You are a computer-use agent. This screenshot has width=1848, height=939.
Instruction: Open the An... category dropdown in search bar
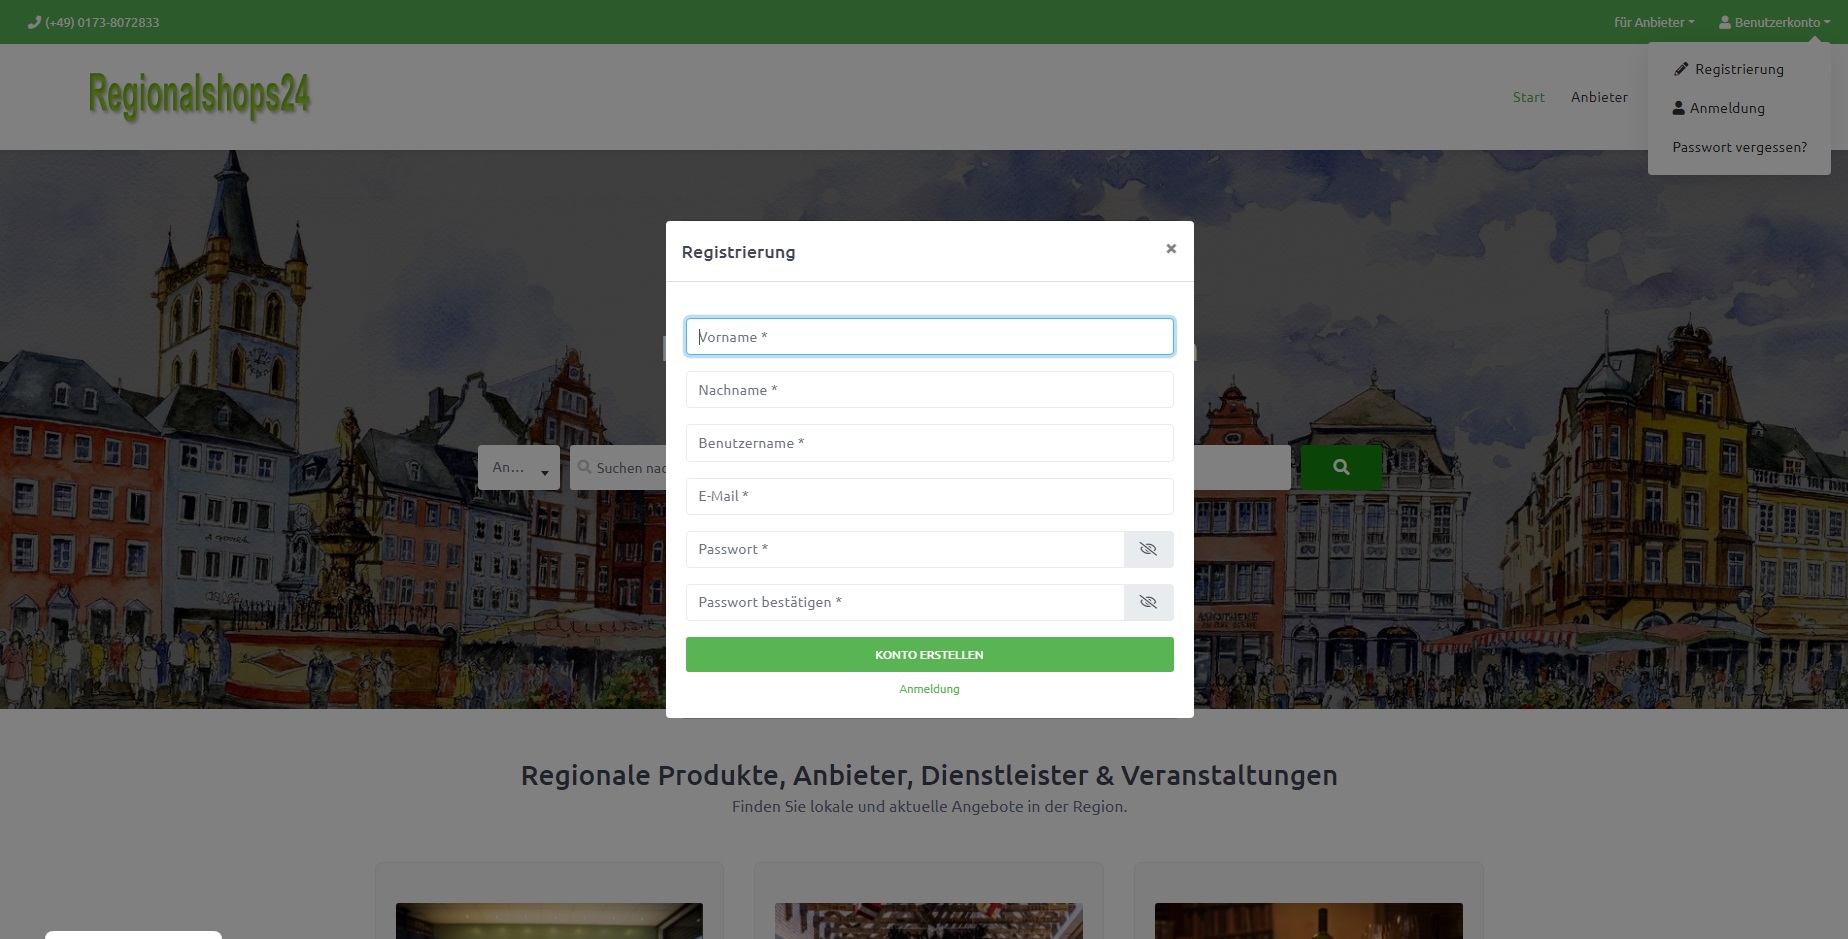coord(519,467)
